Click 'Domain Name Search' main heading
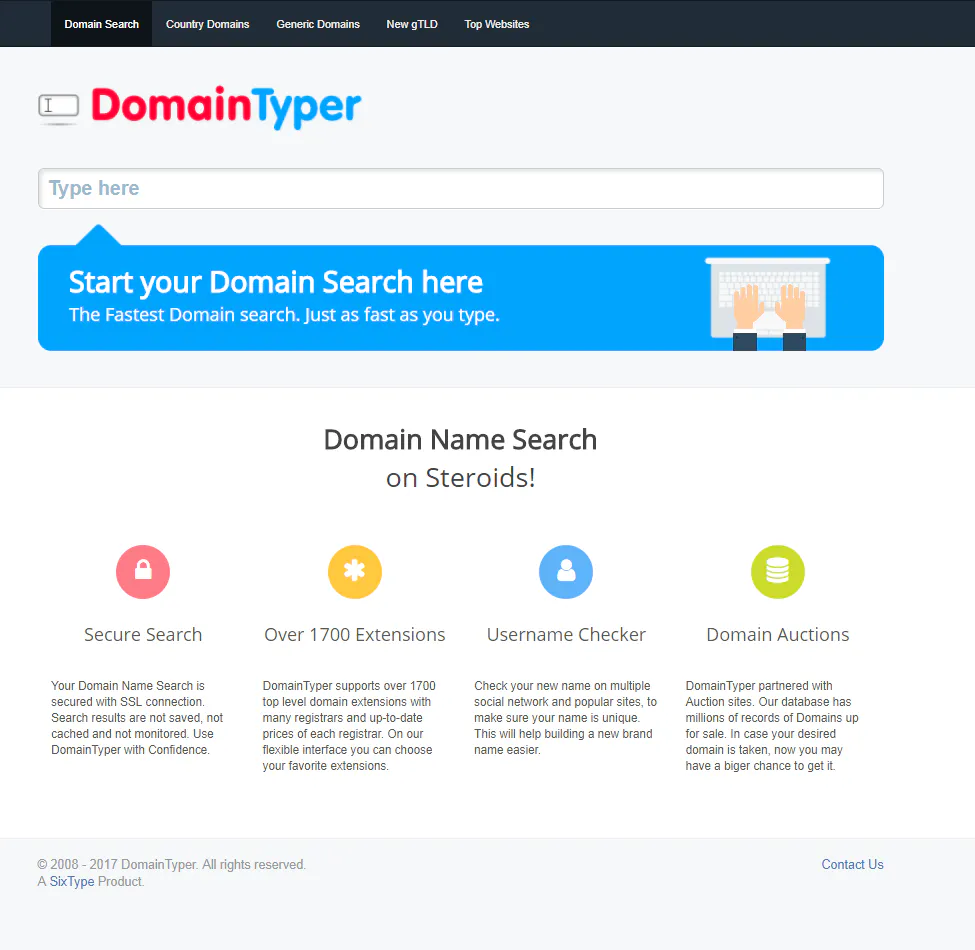The image size is (975, 950). 460,440
